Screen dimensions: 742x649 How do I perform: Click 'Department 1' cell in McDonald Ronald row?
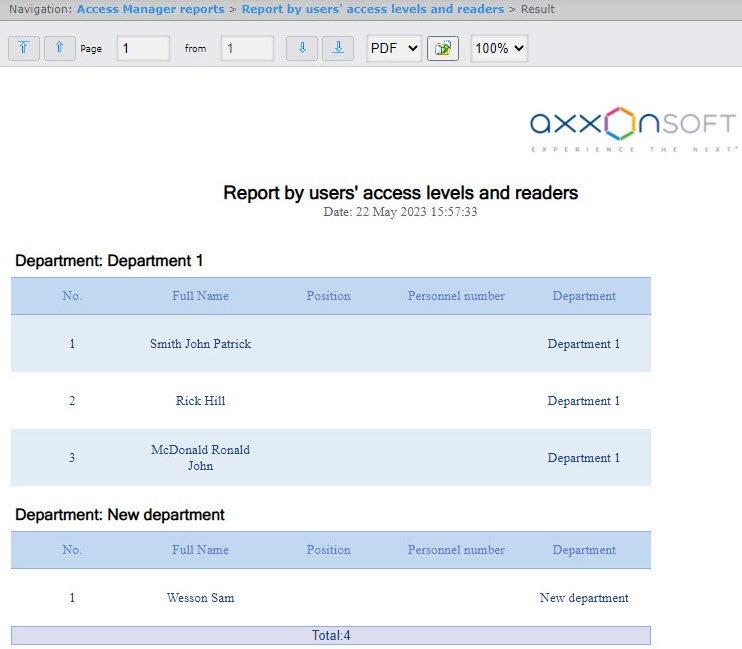coord(584,458)
